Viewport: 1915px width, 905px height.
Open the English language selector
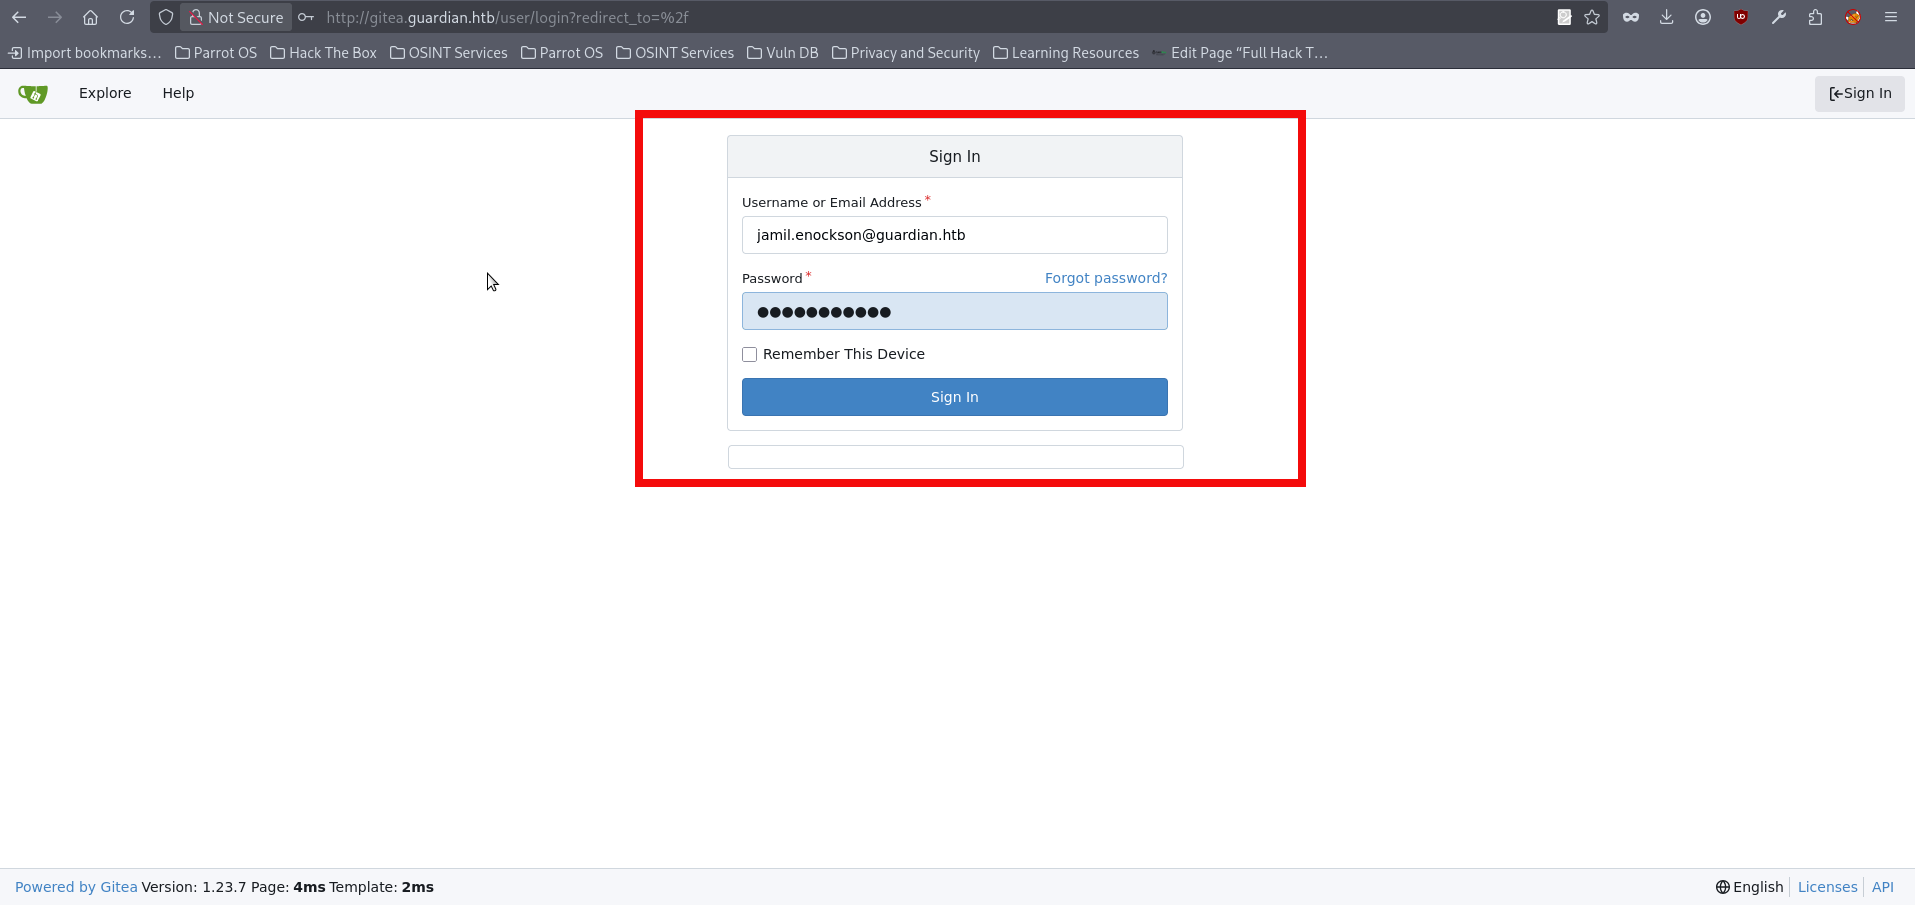(1749, 887)
